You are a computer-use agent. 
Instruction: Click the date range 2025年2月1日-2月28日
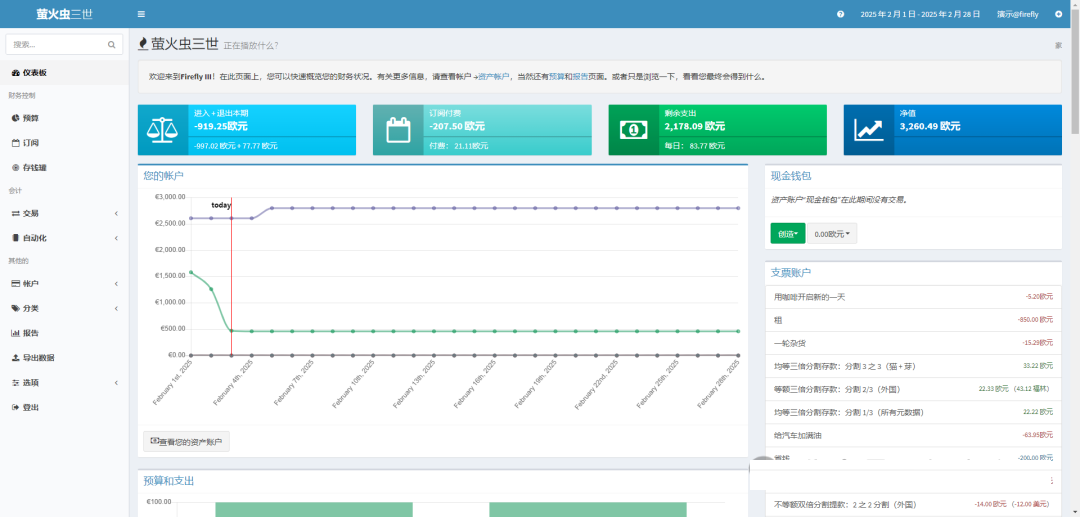[920, 14]
